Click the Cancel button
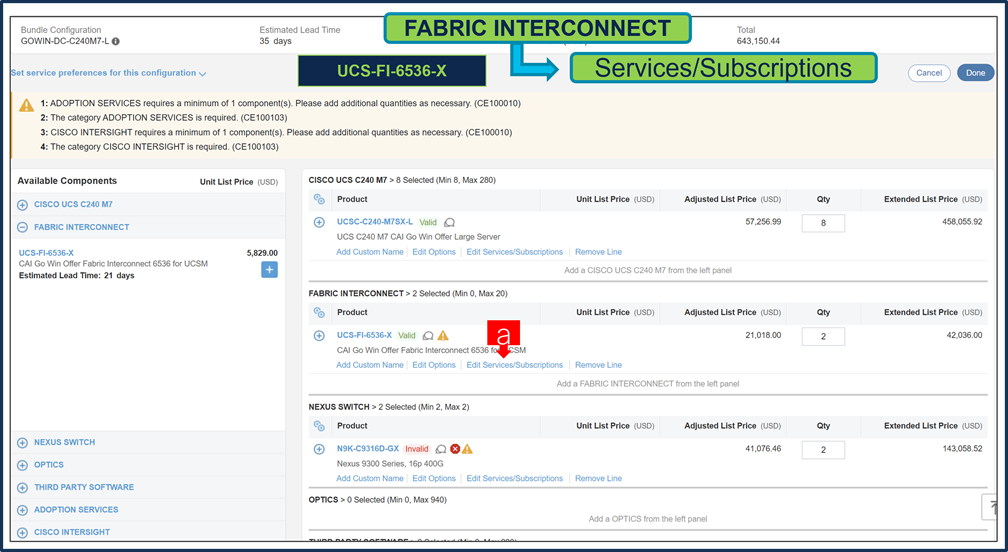The image size is (1008, 552). point(929,73)
